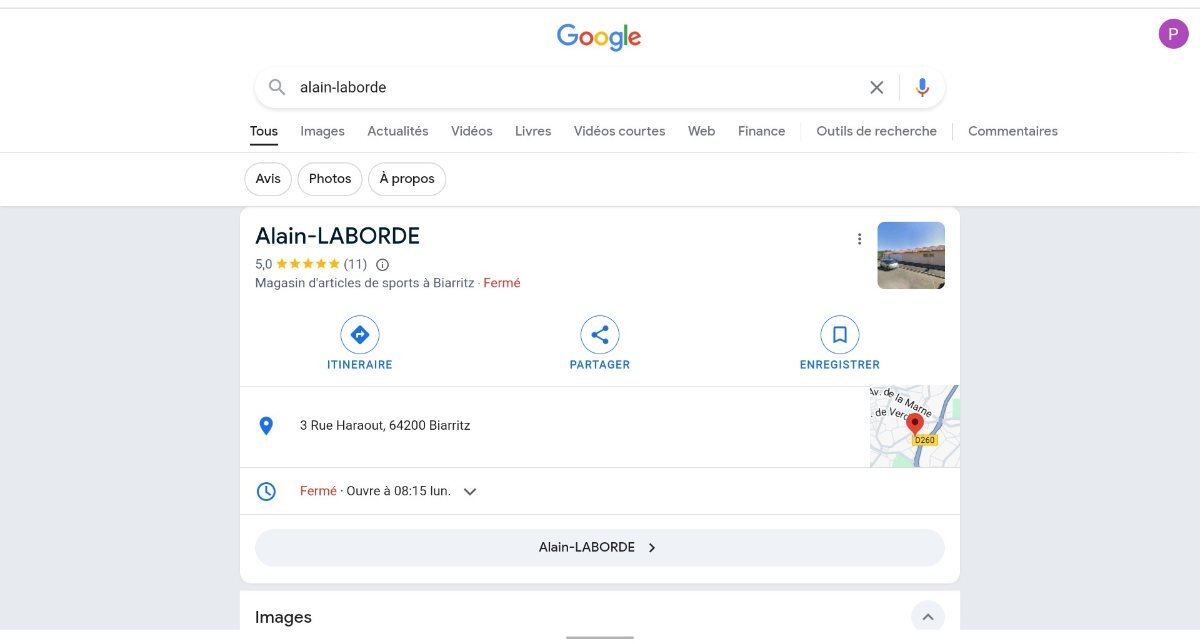Switch to the Vidéos courtes tab

[x=620, y=131]
